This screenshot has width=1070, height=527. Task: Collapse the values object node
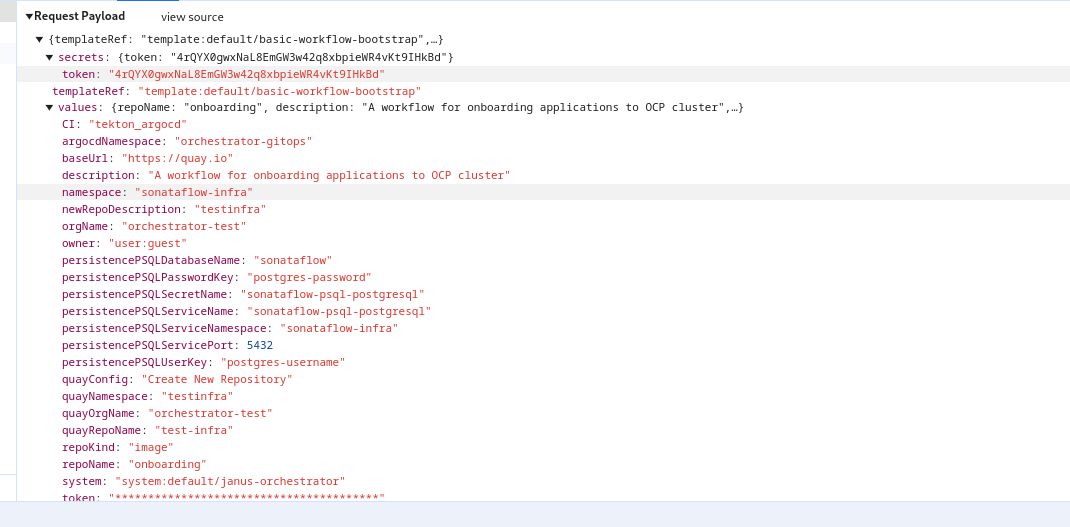[x=49, y=108]
